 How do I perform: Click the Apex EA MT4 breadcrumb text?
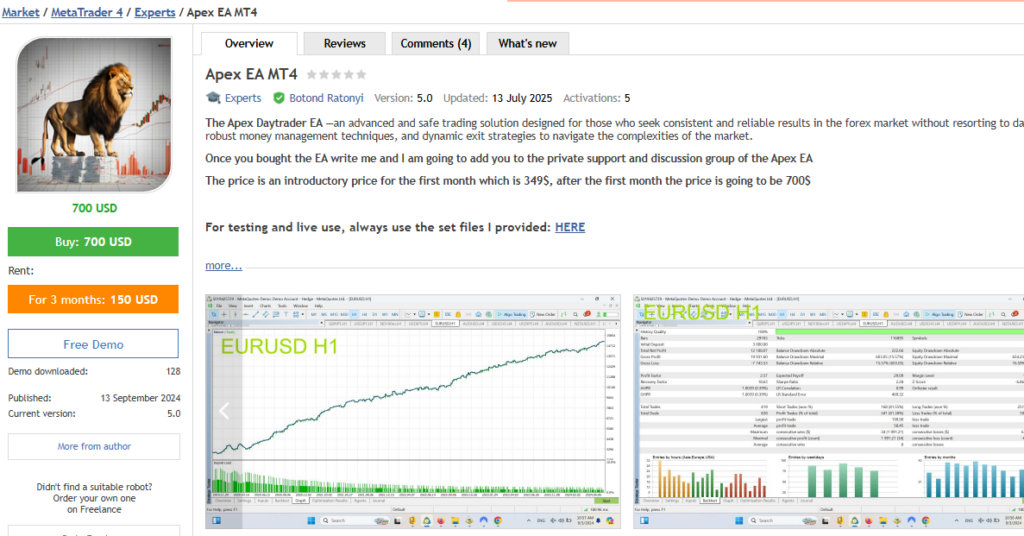tap(222, 12)
